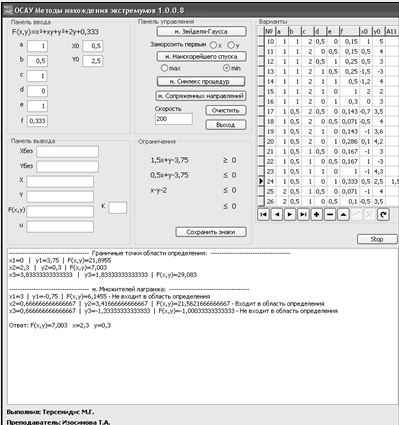Click the Скорость input field
The width and height of the screenshot is (399, 425).
pos(174,119)
